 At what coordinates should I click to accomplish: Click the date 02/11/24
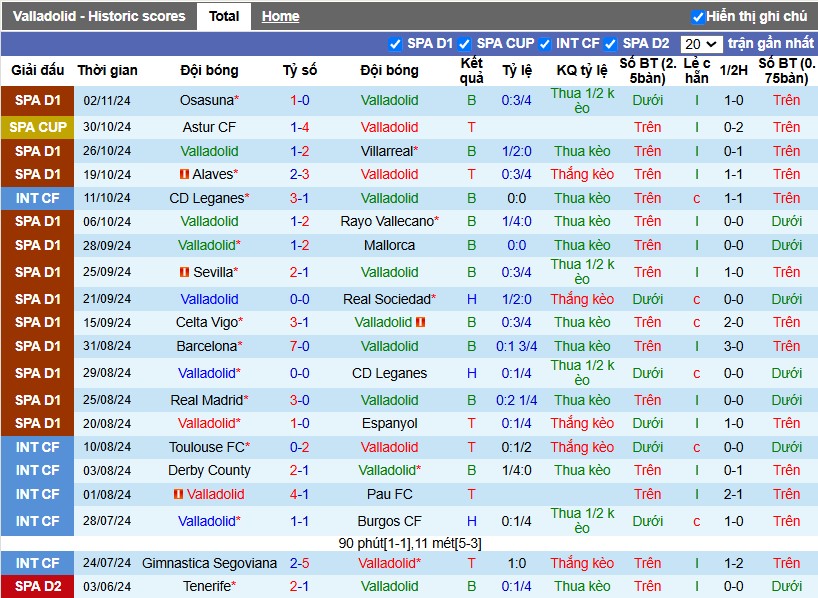[x=107, y=100]
